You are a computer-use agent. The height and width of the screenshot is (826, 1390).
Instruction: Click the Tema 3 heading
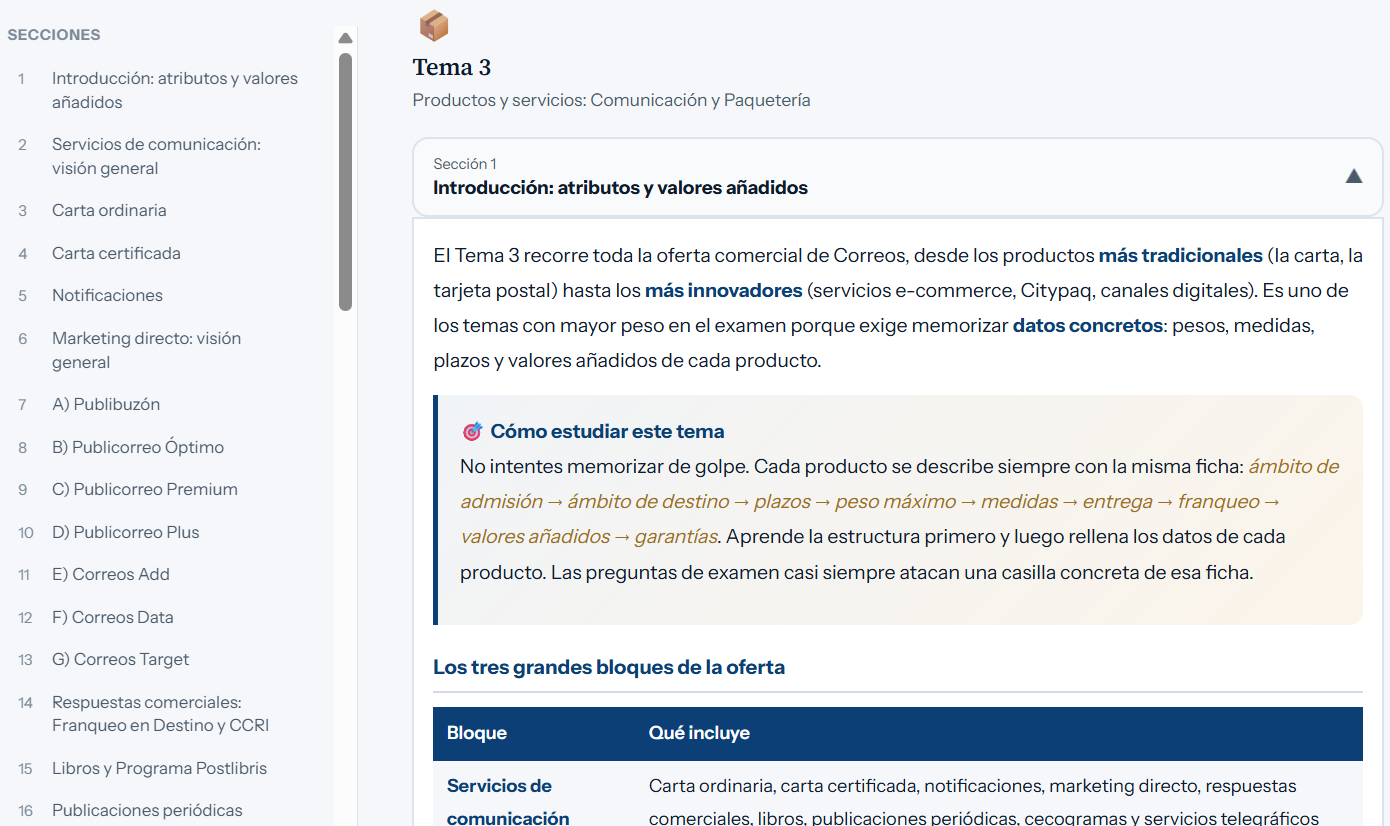pos(452,68)
